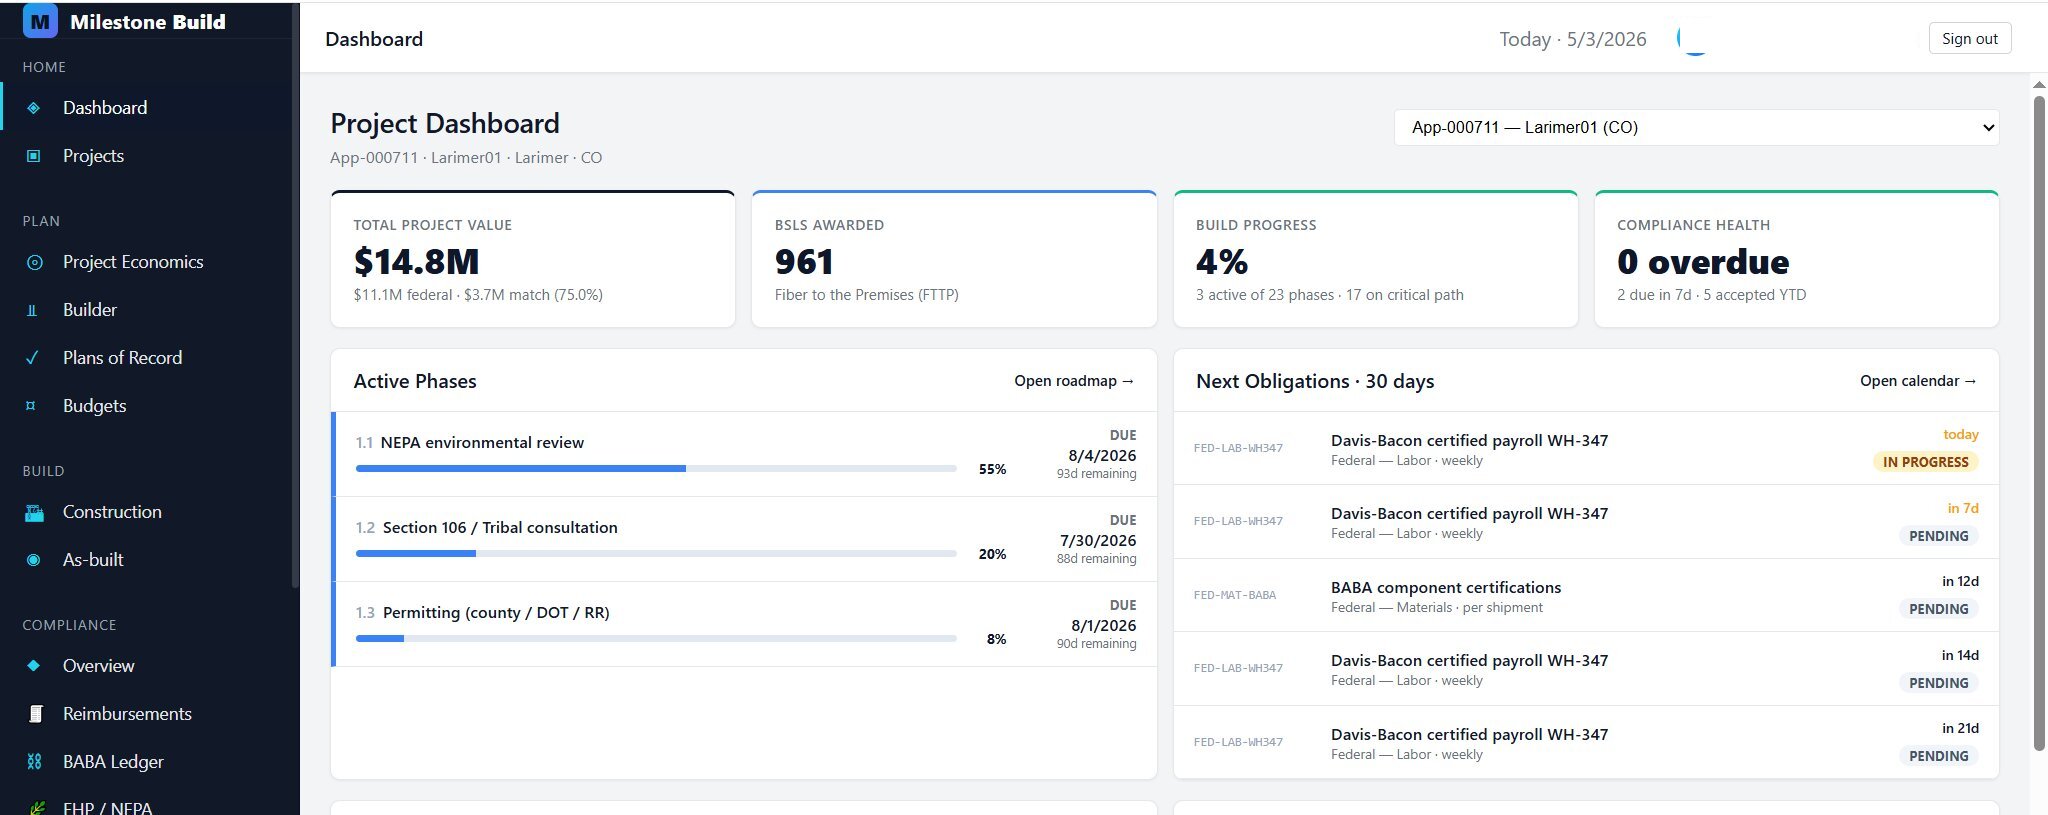Open the Davis-Bacon payroll obligation due in 21d
Viewport: 2048px width, 815px height.
point(1586,743)
